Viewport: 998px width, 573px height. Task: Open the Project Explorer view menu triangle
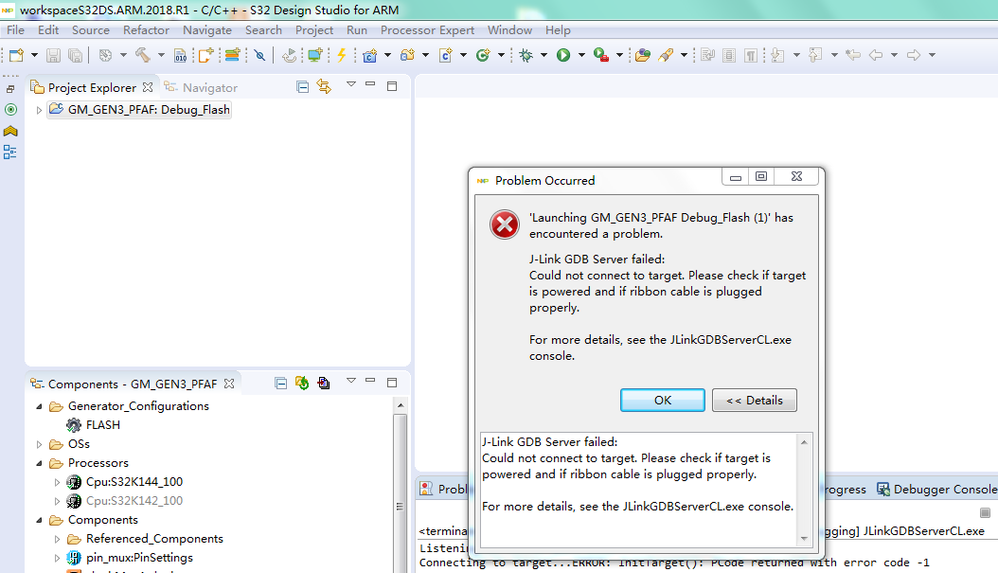(351, 84)
